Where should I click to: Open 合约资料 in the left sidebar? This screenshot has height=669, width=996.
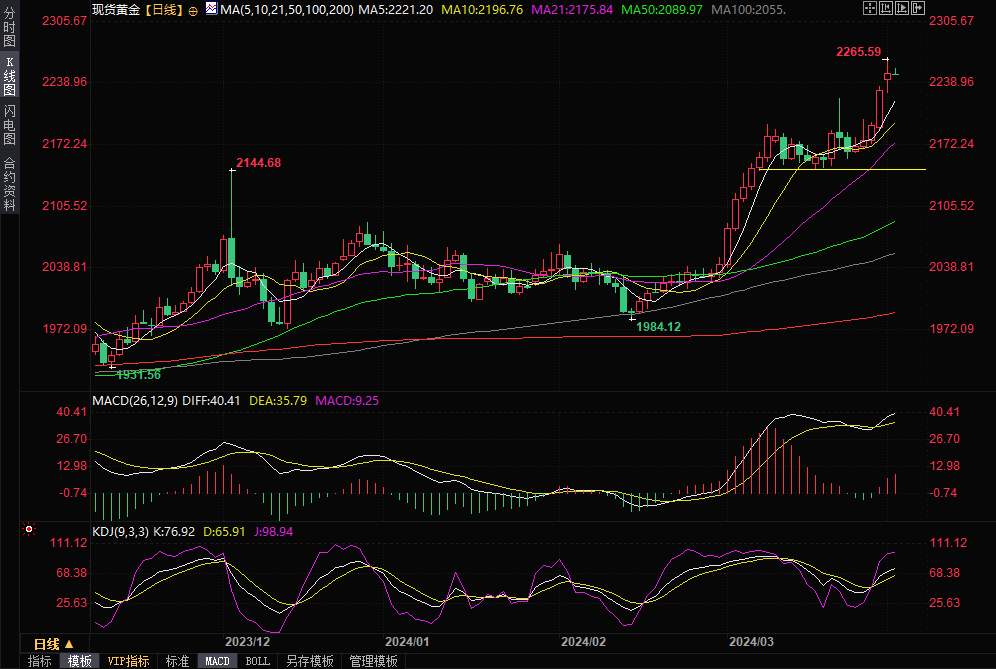10,184
